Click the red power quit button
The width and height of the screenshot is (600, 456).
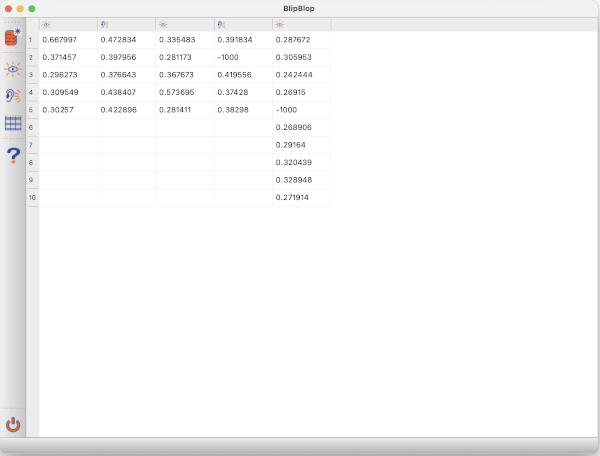click(13, 424)
